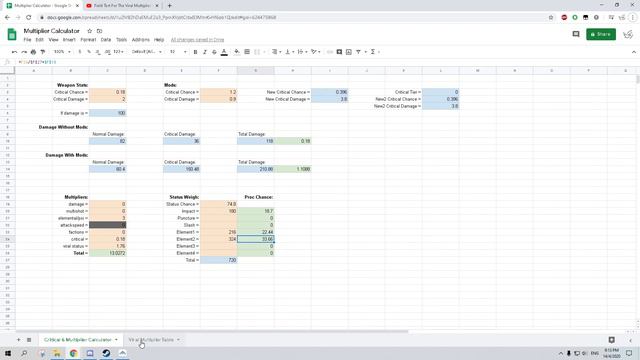Toggle bold formatting
Image resolution: width=640 pixels, height=360 pixels.
[x=196, y=52]
